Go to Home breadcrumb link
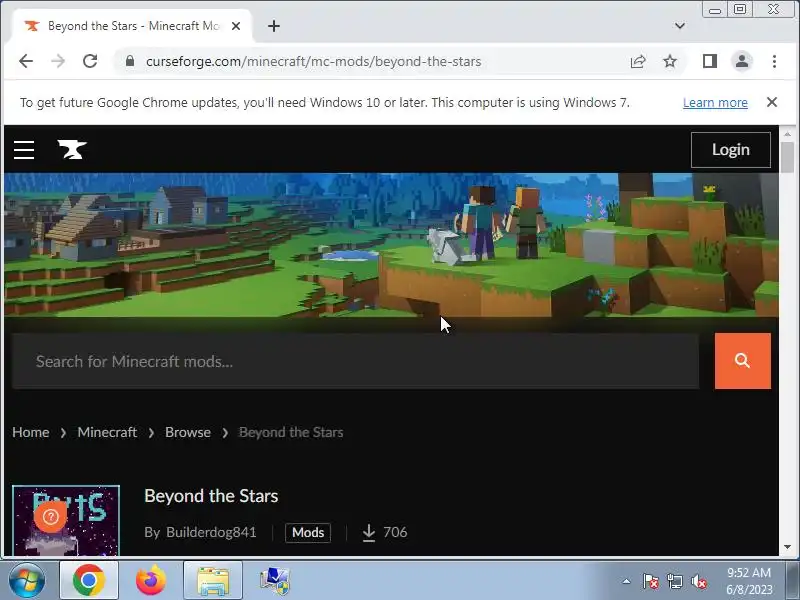 click(31, 432)
